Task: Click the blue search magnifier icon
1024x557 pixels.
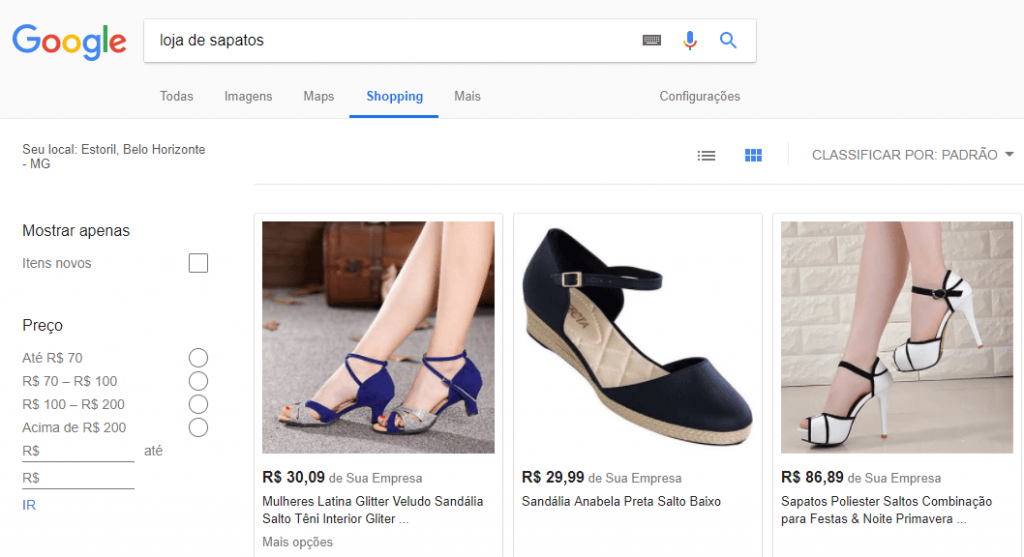Action: [x=728, y=40]
